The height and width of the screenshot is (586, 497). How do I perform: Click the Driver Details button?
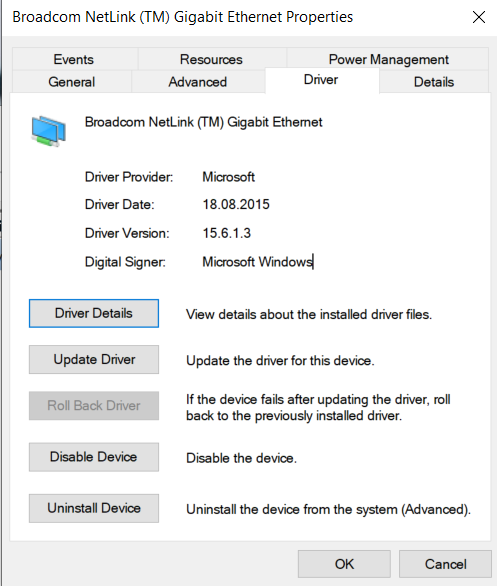coord(94,313)
